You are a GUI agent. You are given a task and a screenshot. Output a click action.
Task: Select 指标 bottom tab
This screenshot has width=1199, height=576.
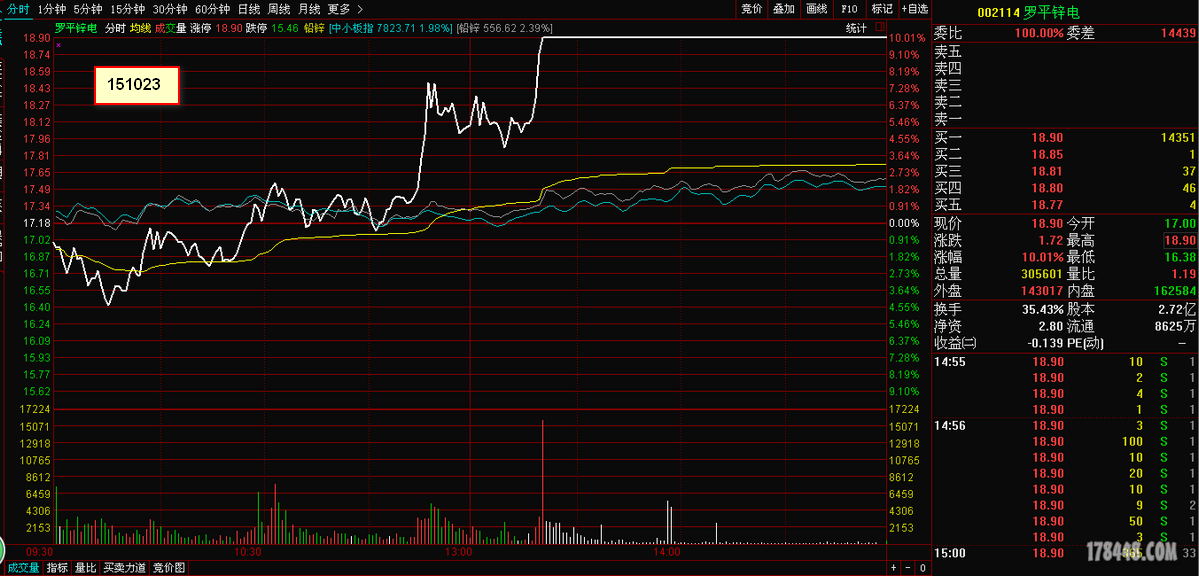tap(57, 568)
